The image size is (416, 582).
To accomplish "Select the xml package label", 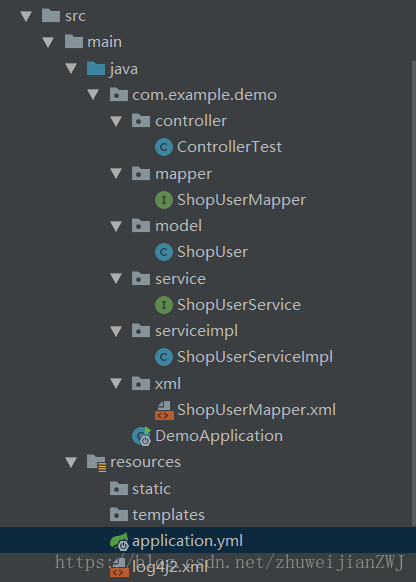I will [168, 383].
